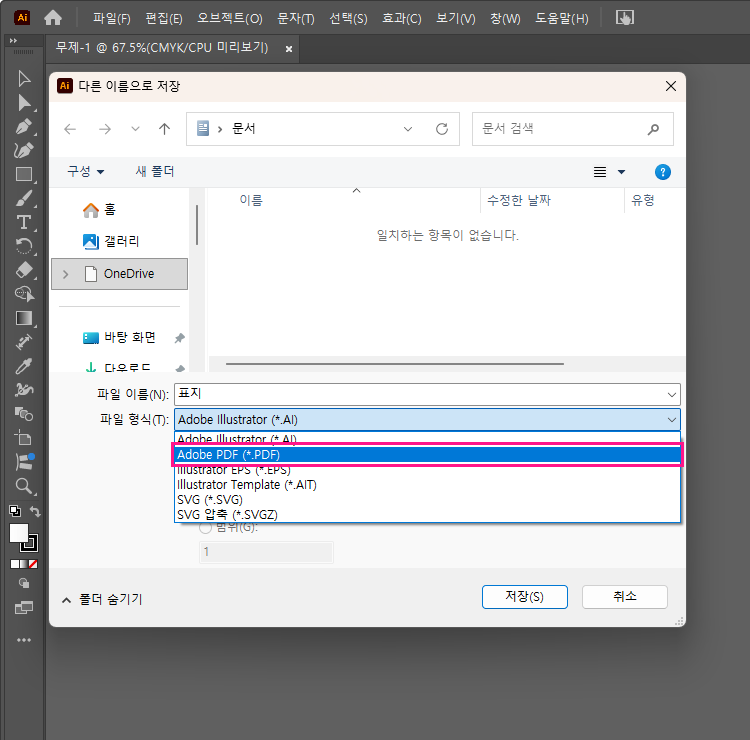Go to Illustrator Home screen icon
The image size is (750, 740).
[x=53, y=18]
